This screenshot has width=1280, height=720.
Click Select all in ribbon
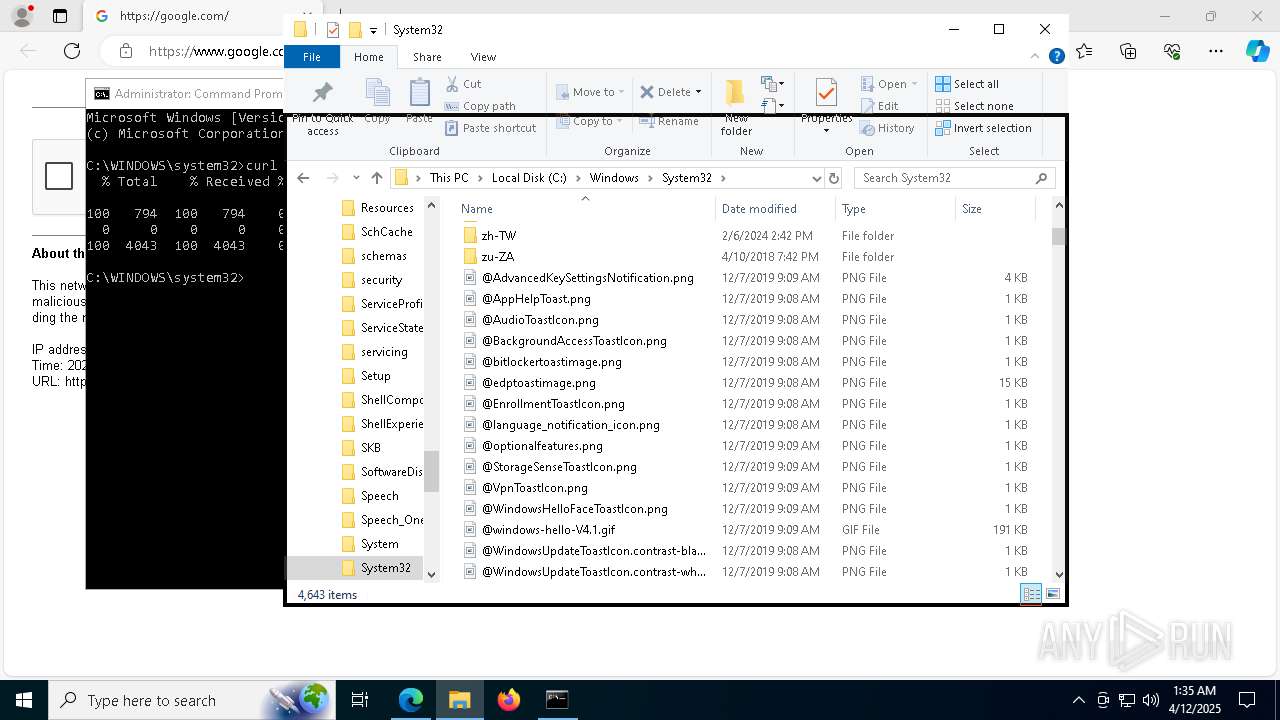tap(967, 84)
